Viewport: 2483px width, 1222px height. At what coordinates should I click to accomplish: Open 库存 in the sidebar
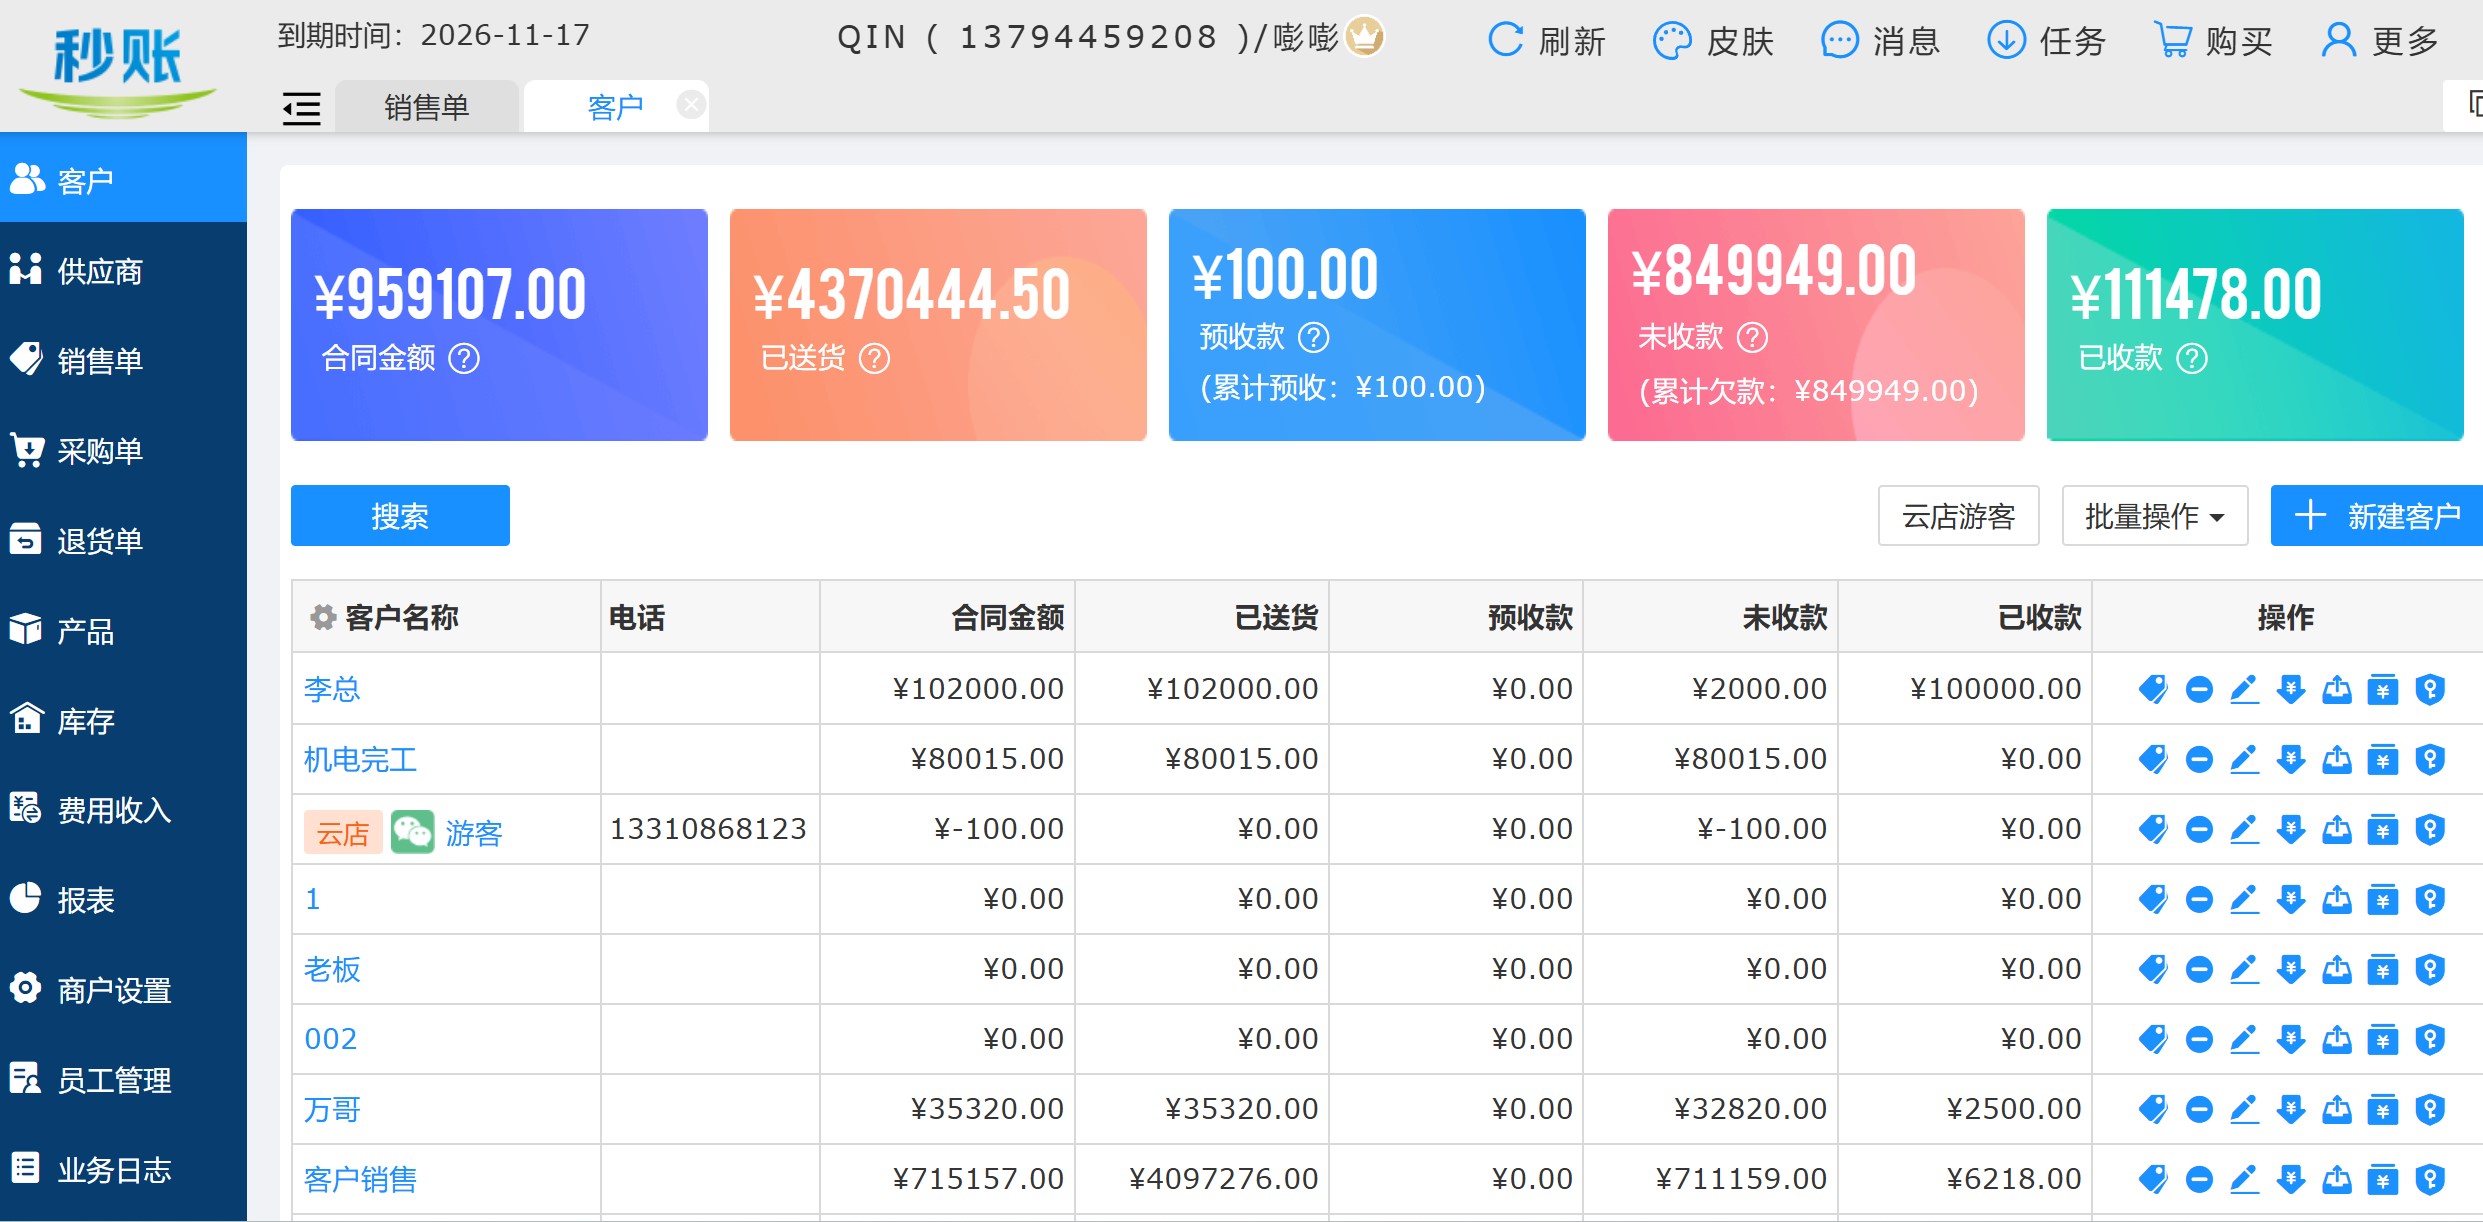(123, 721)
